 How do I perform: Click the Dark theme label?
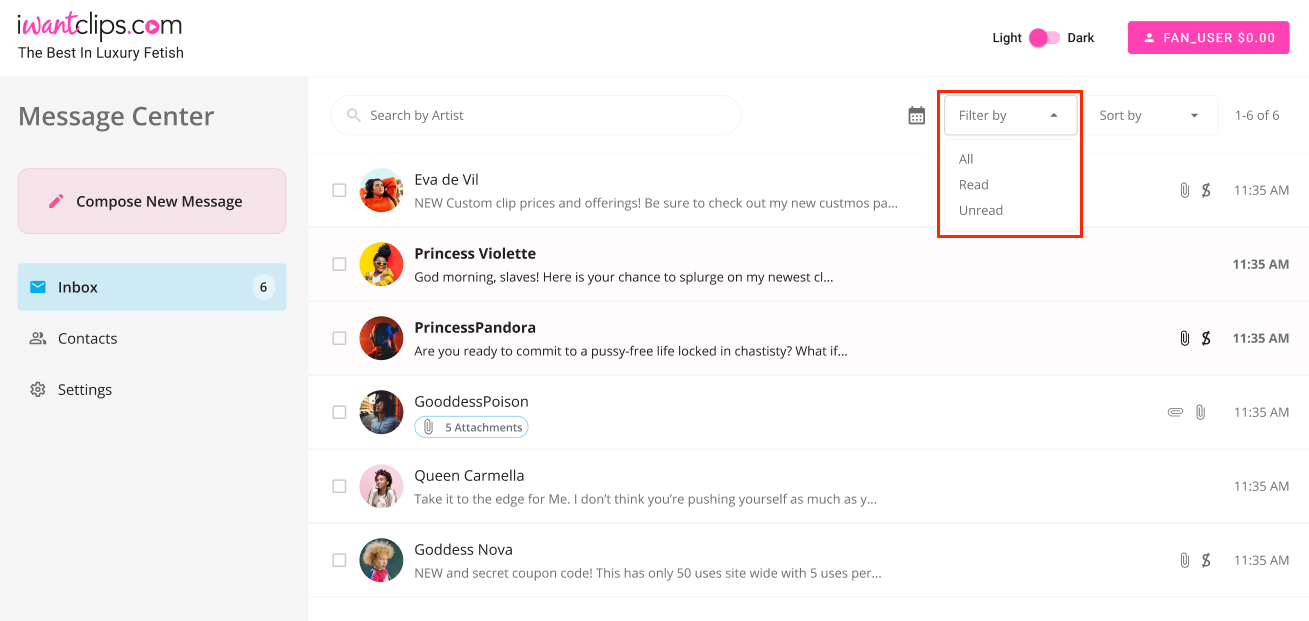tap(1081, 38)
